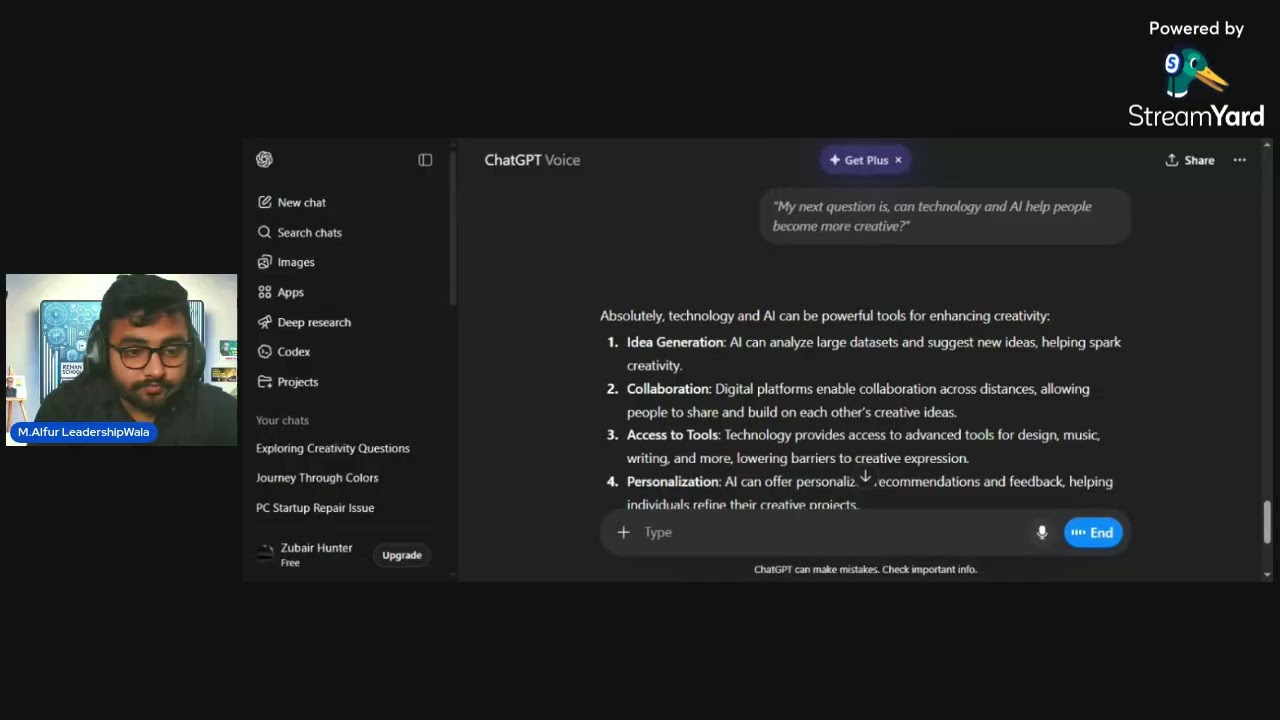This screenshot has width=1280, height=720.
Task: Open the conversation options ellipsis menu
Action: 1240,160
